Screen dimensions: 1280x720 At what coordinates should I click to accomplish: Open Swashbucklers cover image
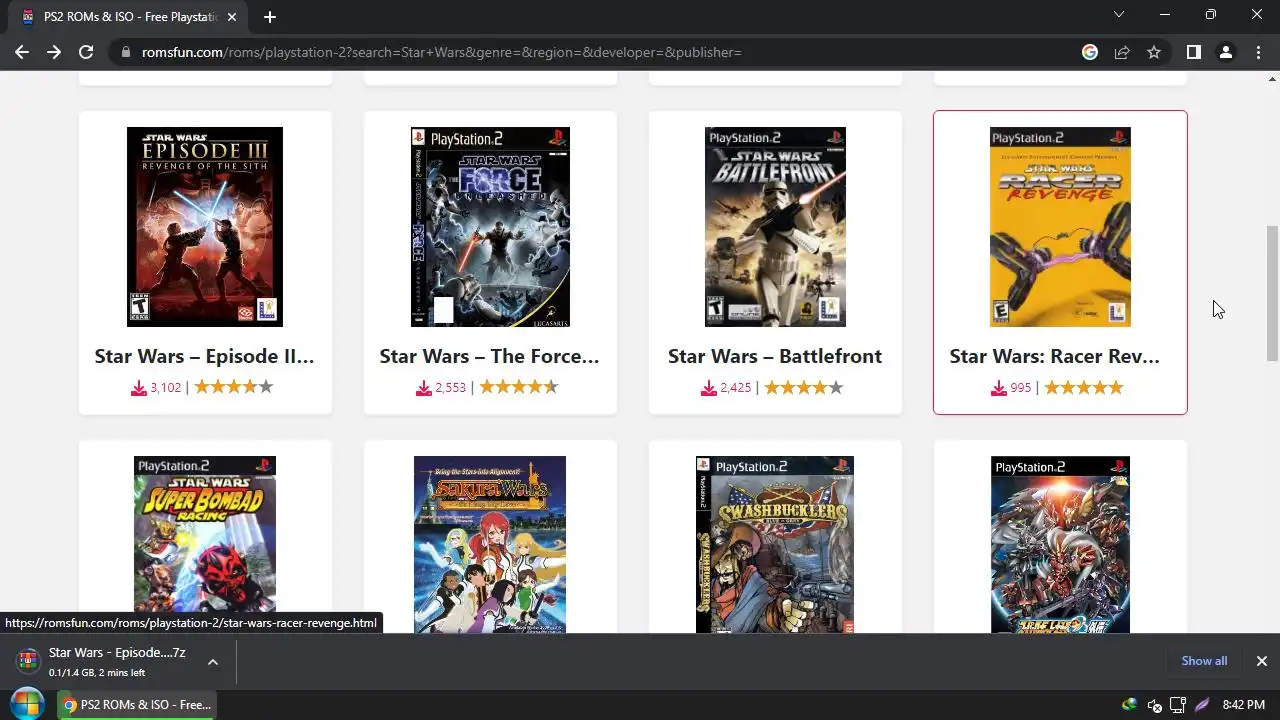[x=775, y=544]
